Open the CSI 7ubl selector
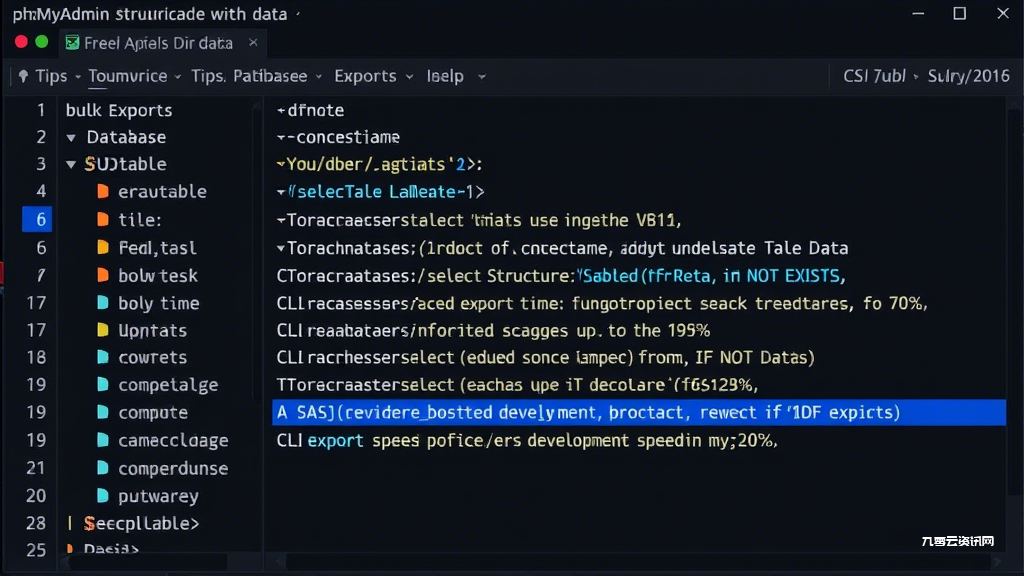The image size is (1024, 576). (880, 76)
